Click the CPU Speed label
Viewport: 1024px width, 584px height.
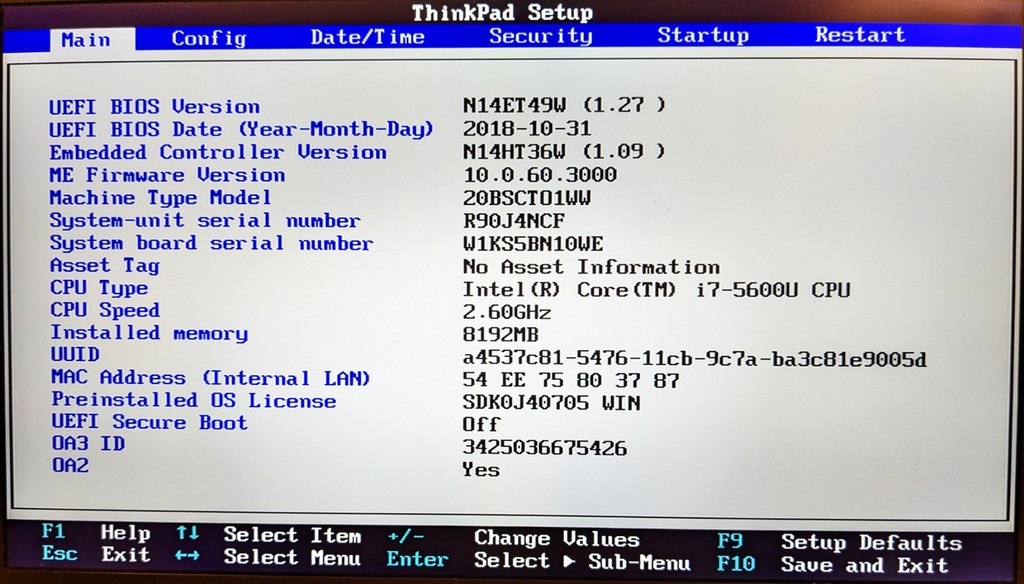105,310
